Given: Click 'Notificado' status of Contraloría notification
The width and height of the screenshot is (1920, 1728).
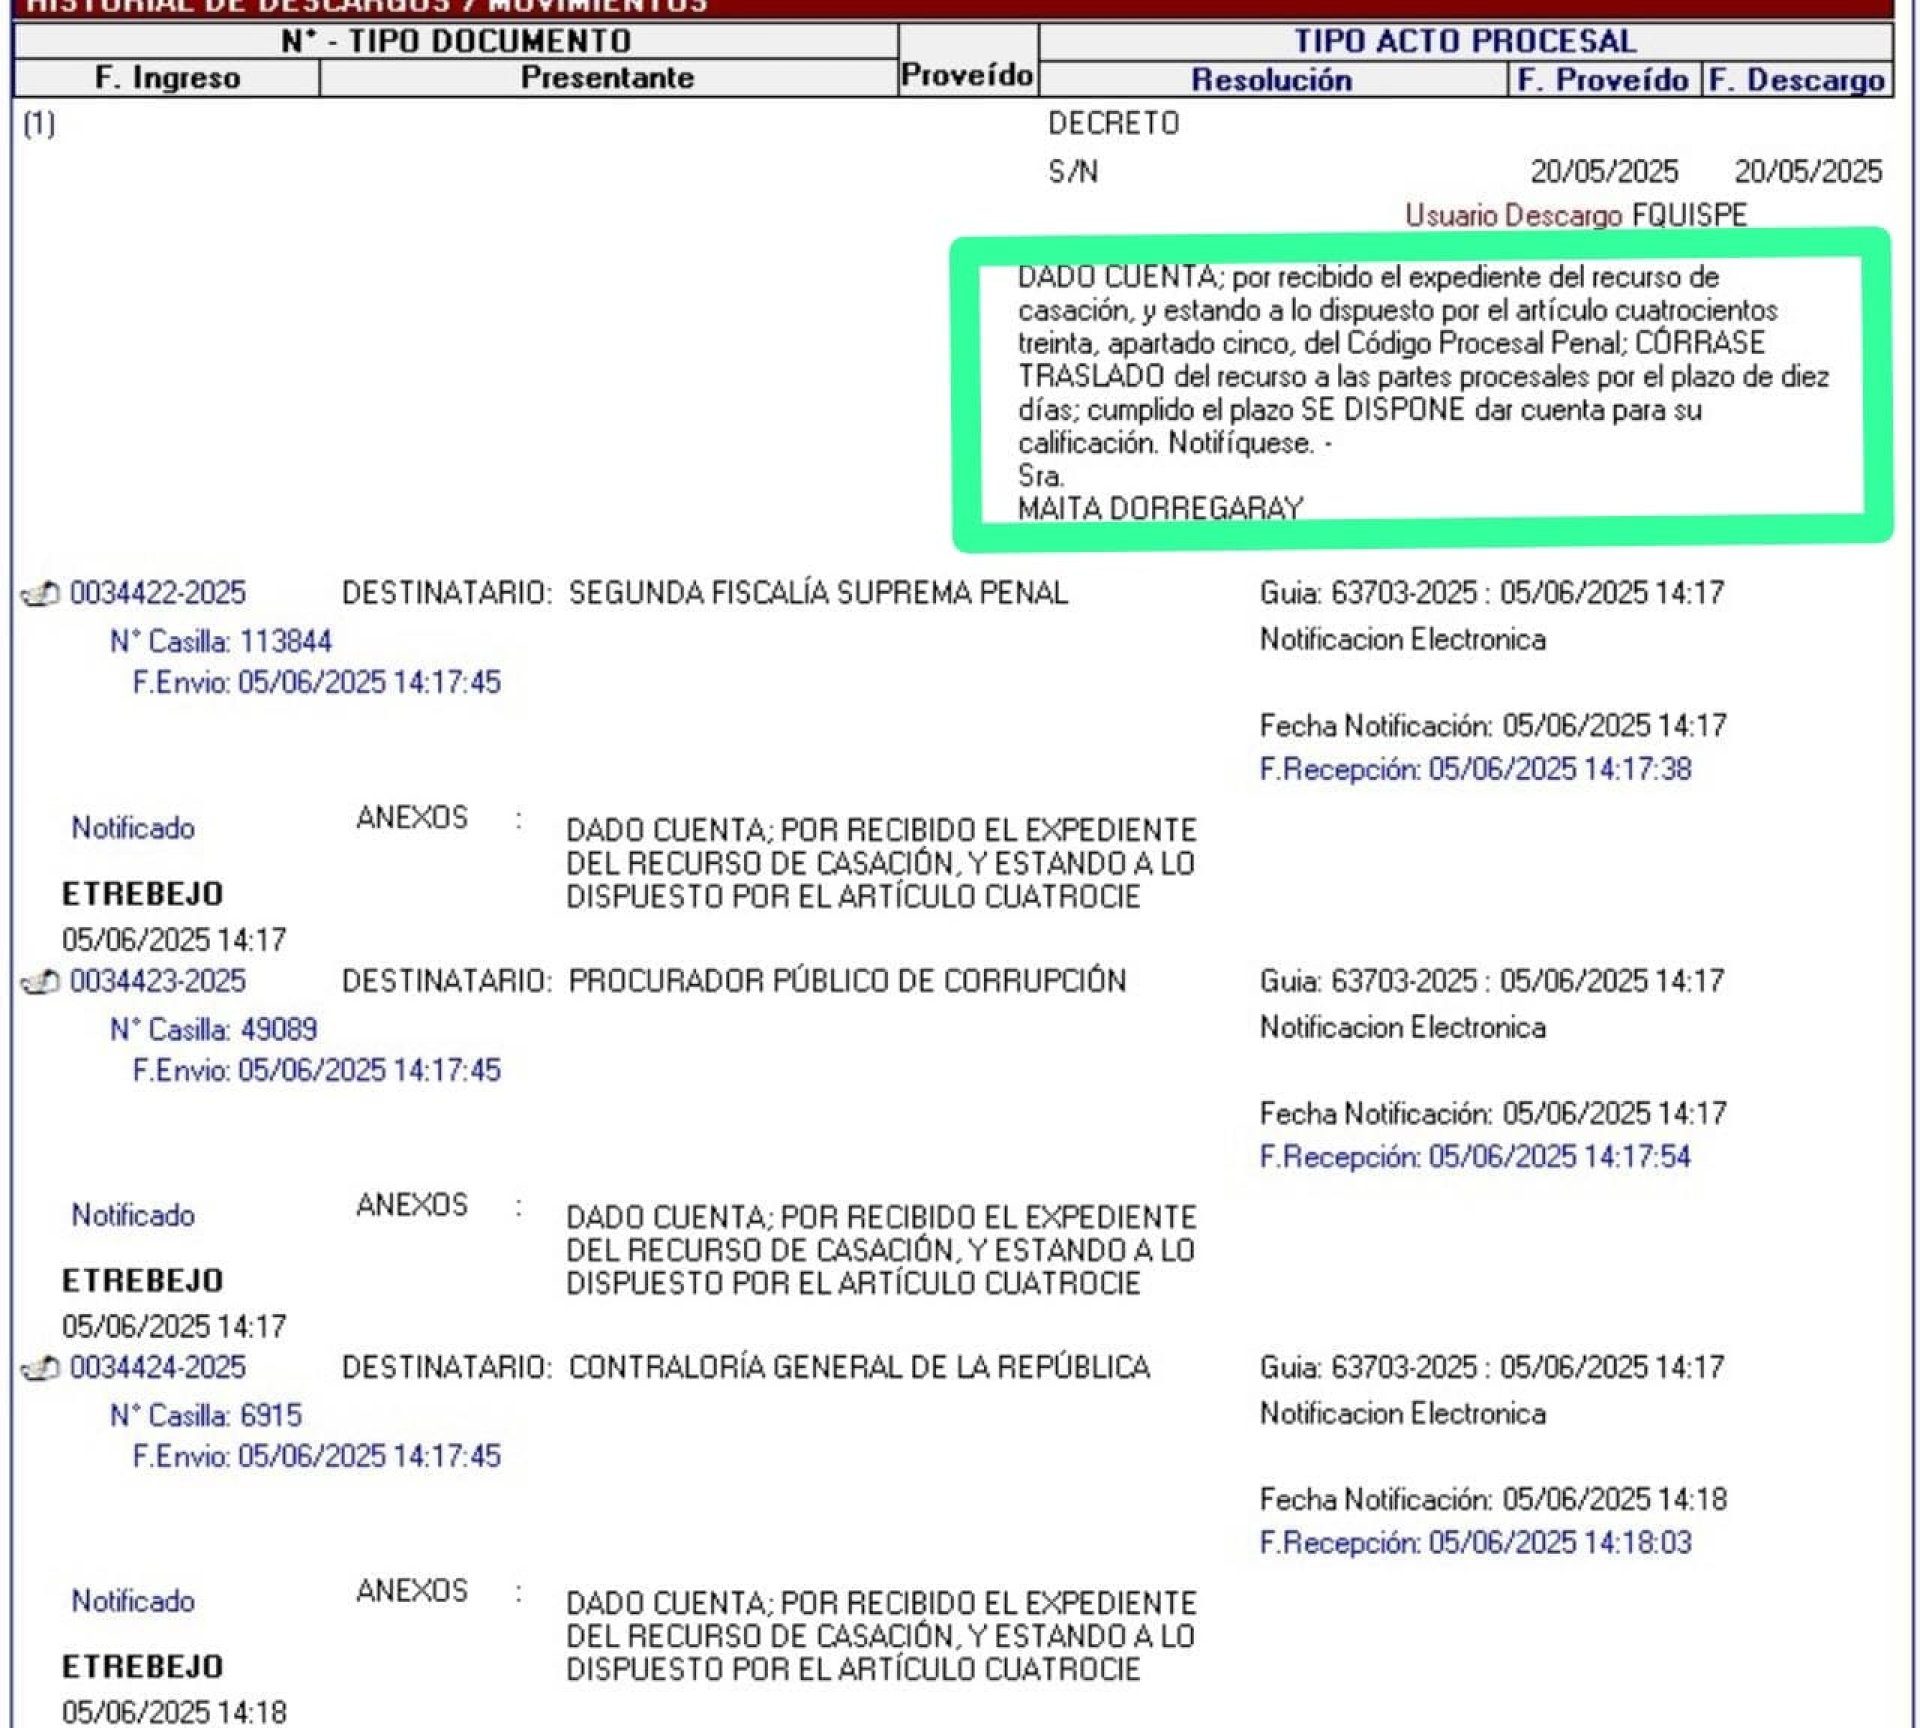Looking at the screenshot, I should click(133, 1601).
